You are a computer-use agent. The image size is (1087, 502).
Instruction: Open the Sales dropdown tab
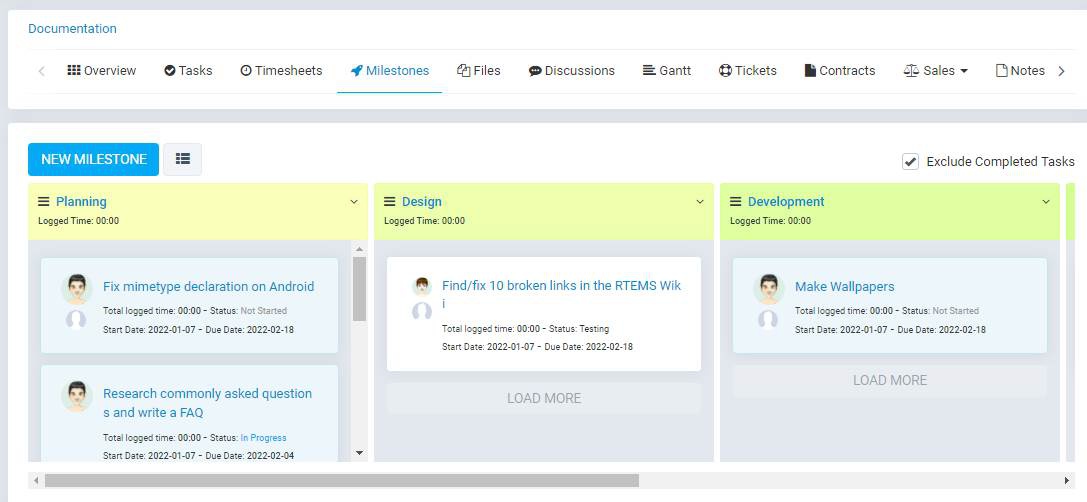point(935,71)
